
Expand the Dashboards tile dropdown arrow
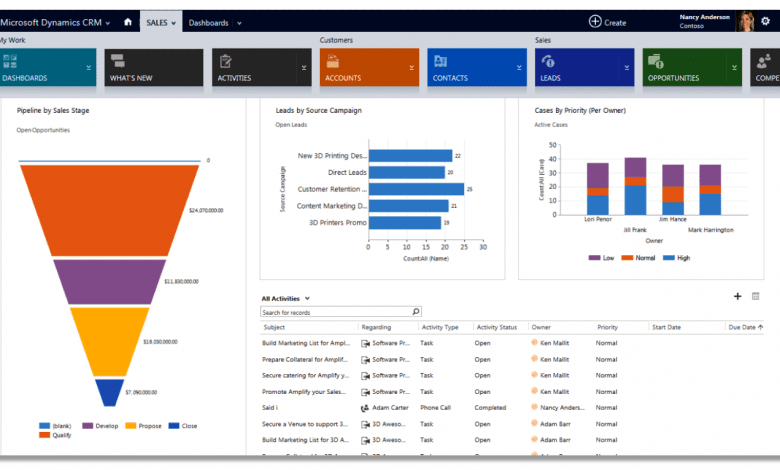[x=89, y=68]
